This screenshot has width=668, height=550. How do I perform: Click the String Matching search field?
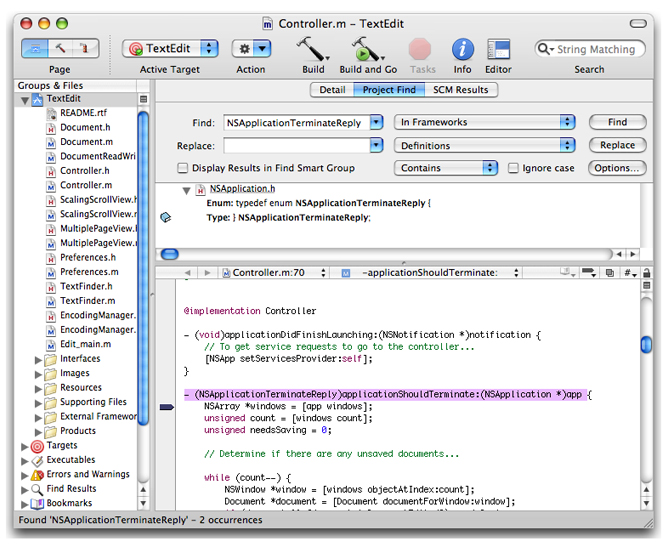tap(590, 49)
